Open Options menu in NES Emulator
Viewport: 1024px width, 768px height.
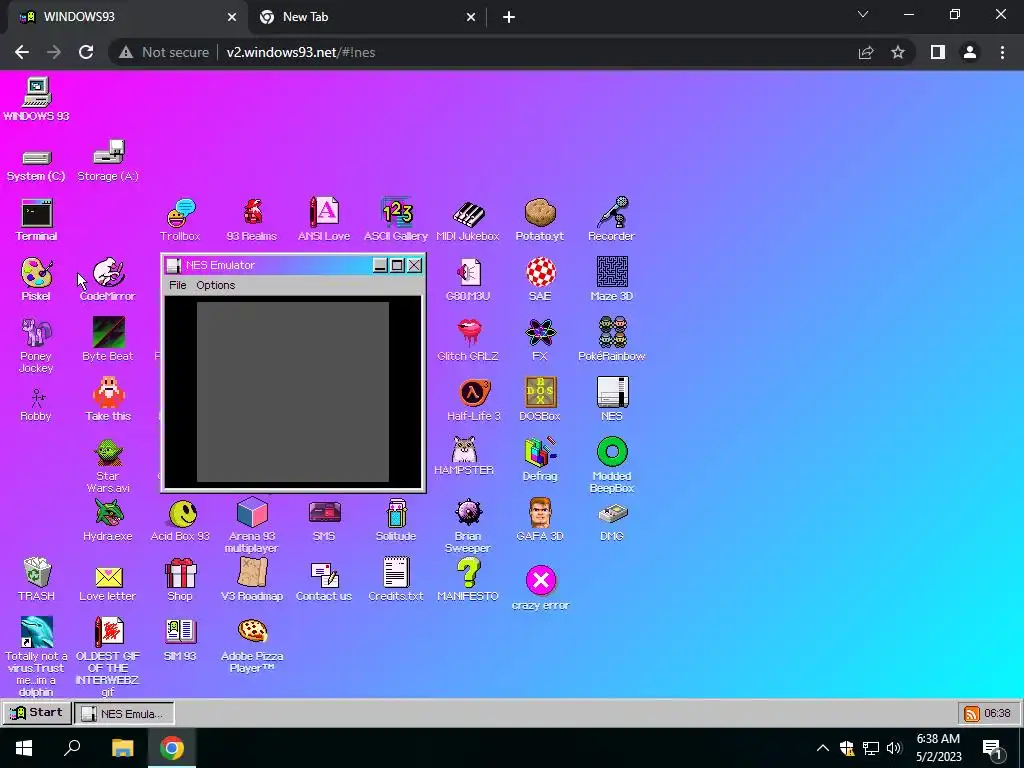click(x=216, y=285)
